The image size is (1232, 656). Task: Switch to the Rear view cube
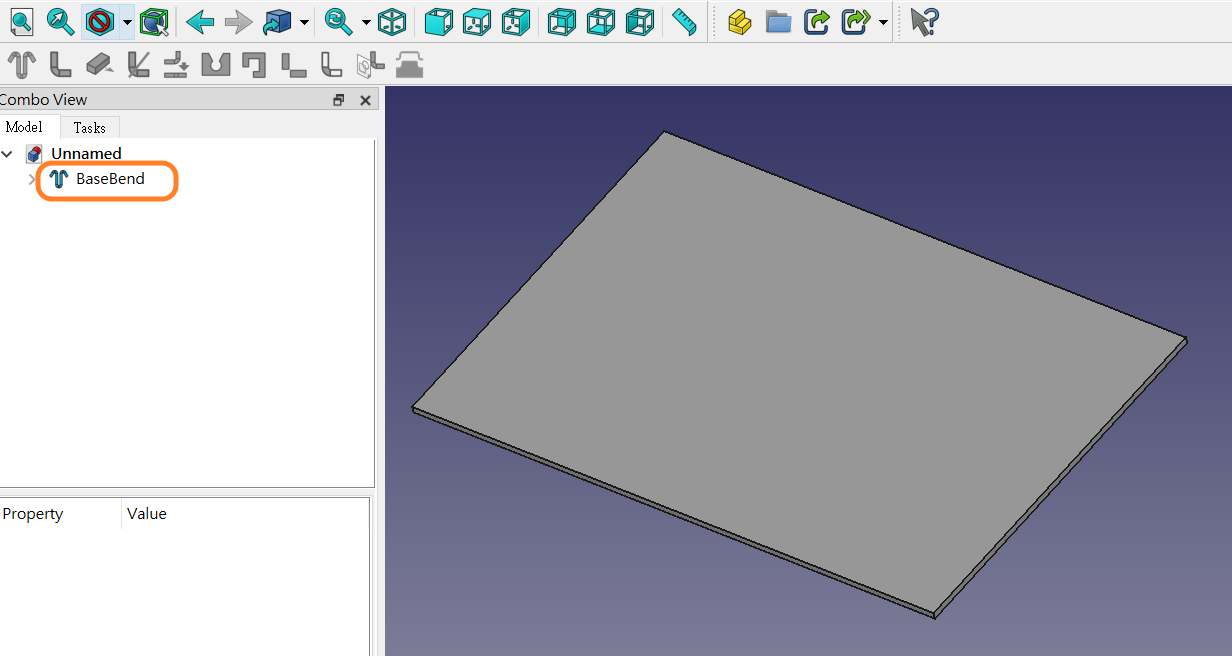562,21
